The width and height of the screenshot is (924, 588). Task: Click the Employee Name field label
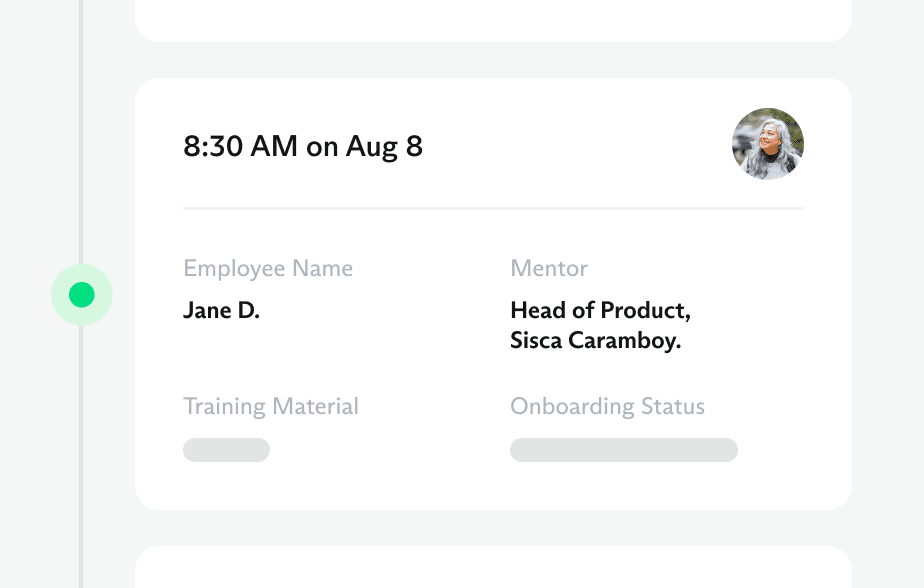(268, 269)
